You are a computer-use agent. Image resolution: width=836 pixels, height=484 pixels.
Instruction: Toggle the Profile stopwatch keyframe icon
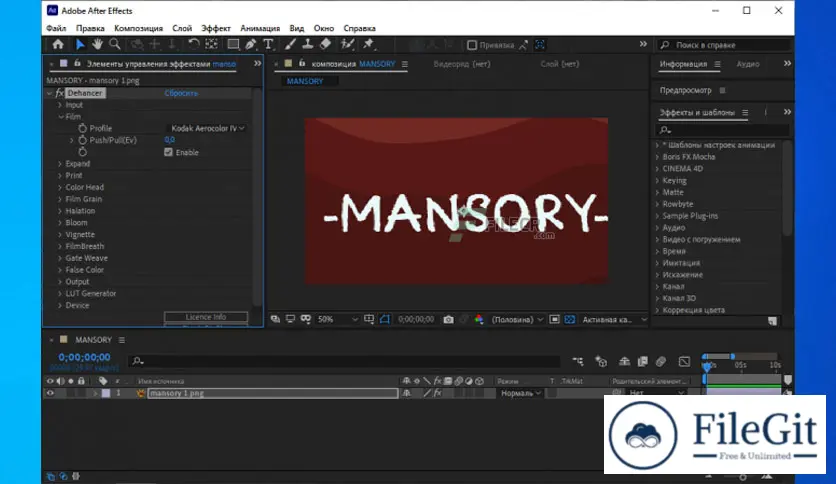pos(83,128)
